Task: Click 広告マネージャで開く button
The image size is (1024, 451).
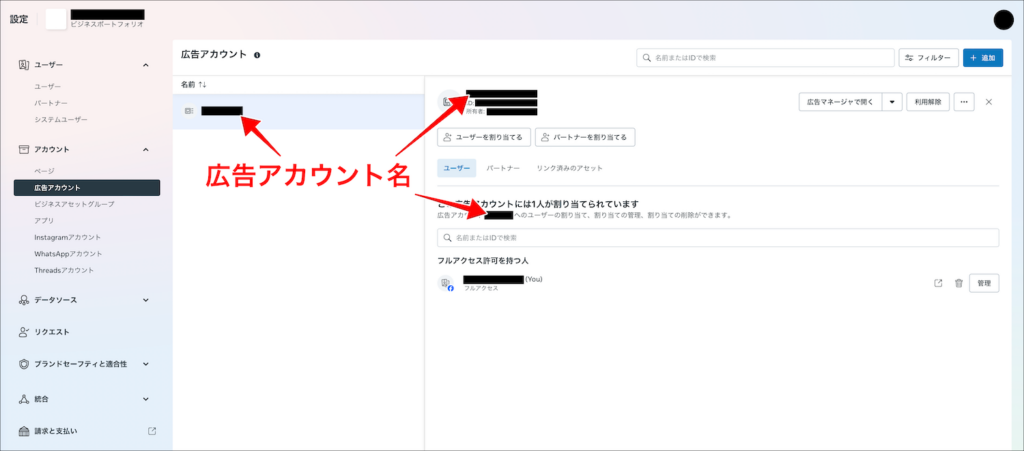Action: pos(840,102)
